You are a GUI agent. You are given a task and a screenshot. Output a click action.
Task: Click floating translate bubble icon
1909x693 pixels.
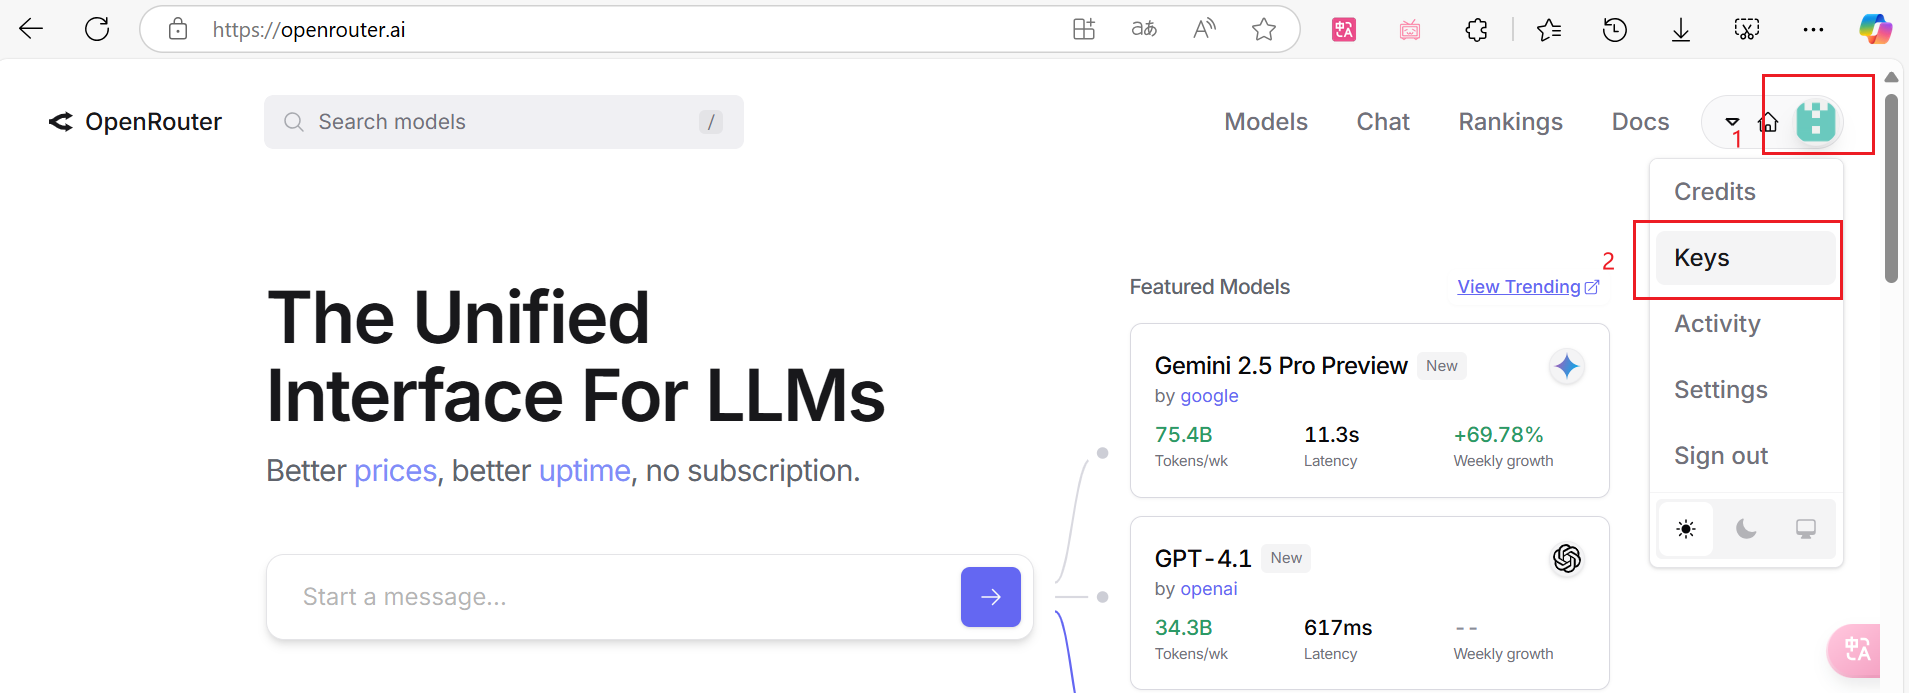[1856, 650]
